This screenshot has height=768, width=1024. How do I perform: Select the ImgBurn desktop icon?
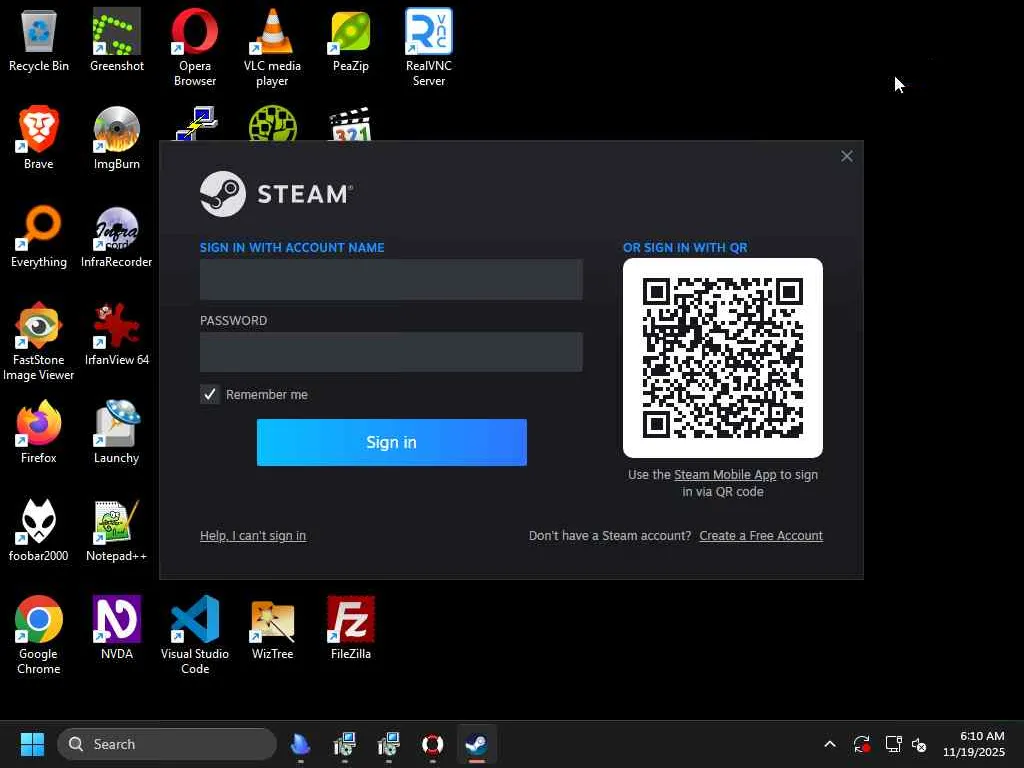[x=116, y=138]
